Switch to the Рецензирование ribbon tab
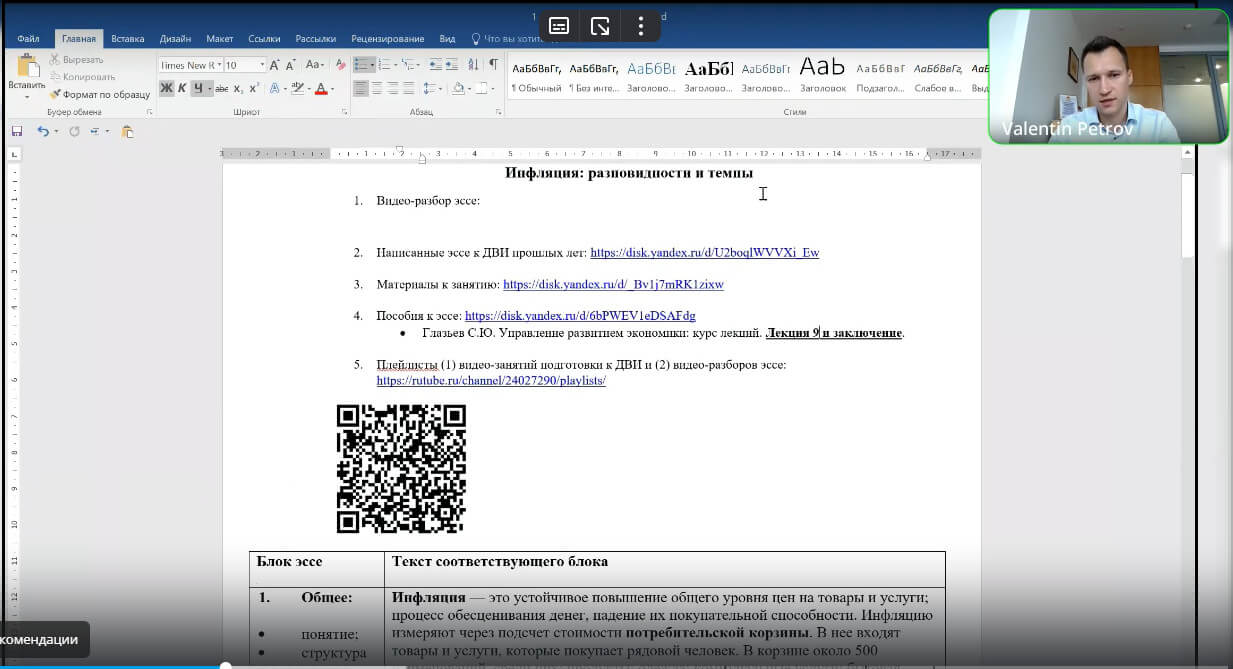 click(388, 39)
